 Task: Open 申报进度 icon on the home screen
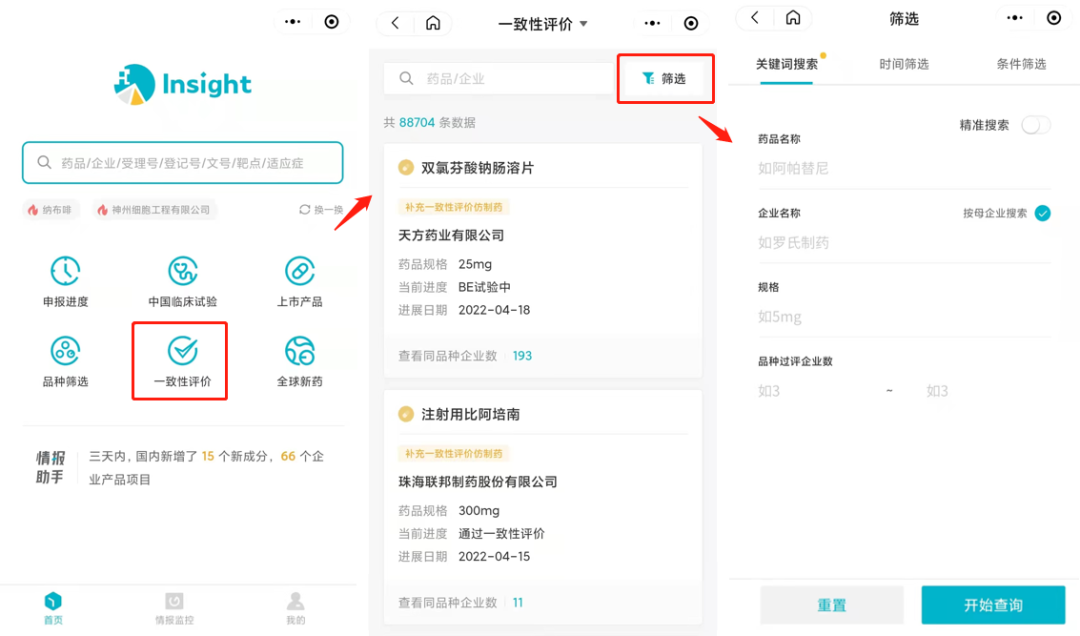(x=65, y=271)
